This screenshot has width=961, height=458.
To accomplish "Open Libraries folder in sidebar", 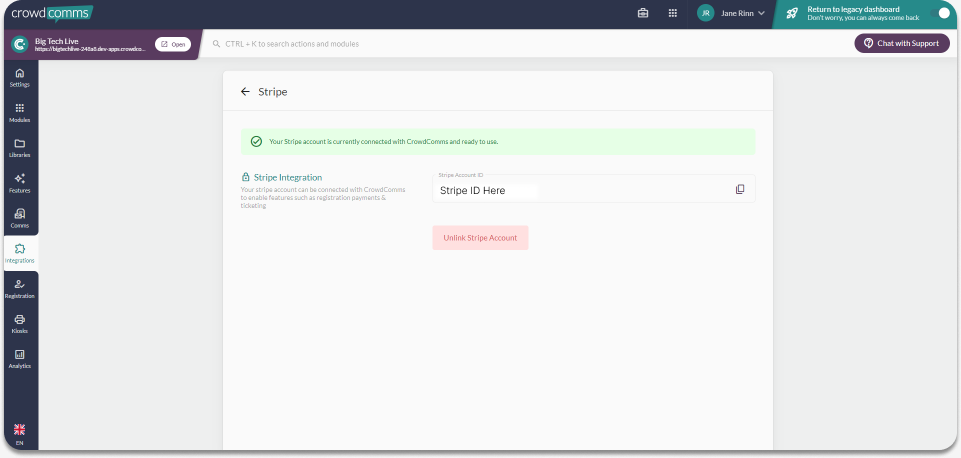I will (x=19, y=148).
